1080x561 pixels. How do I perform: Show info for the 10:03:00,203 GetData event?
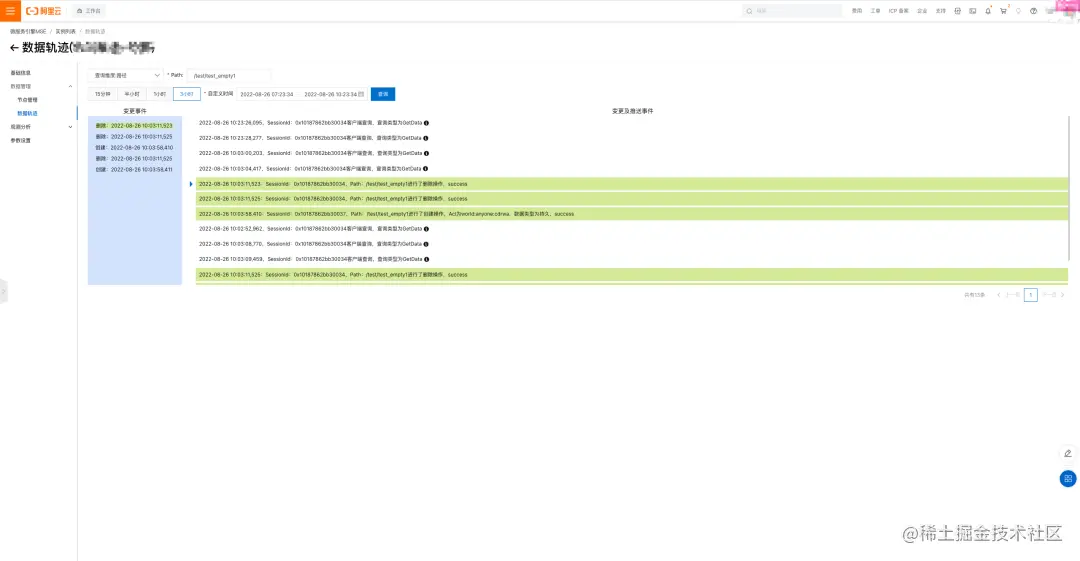426,153
